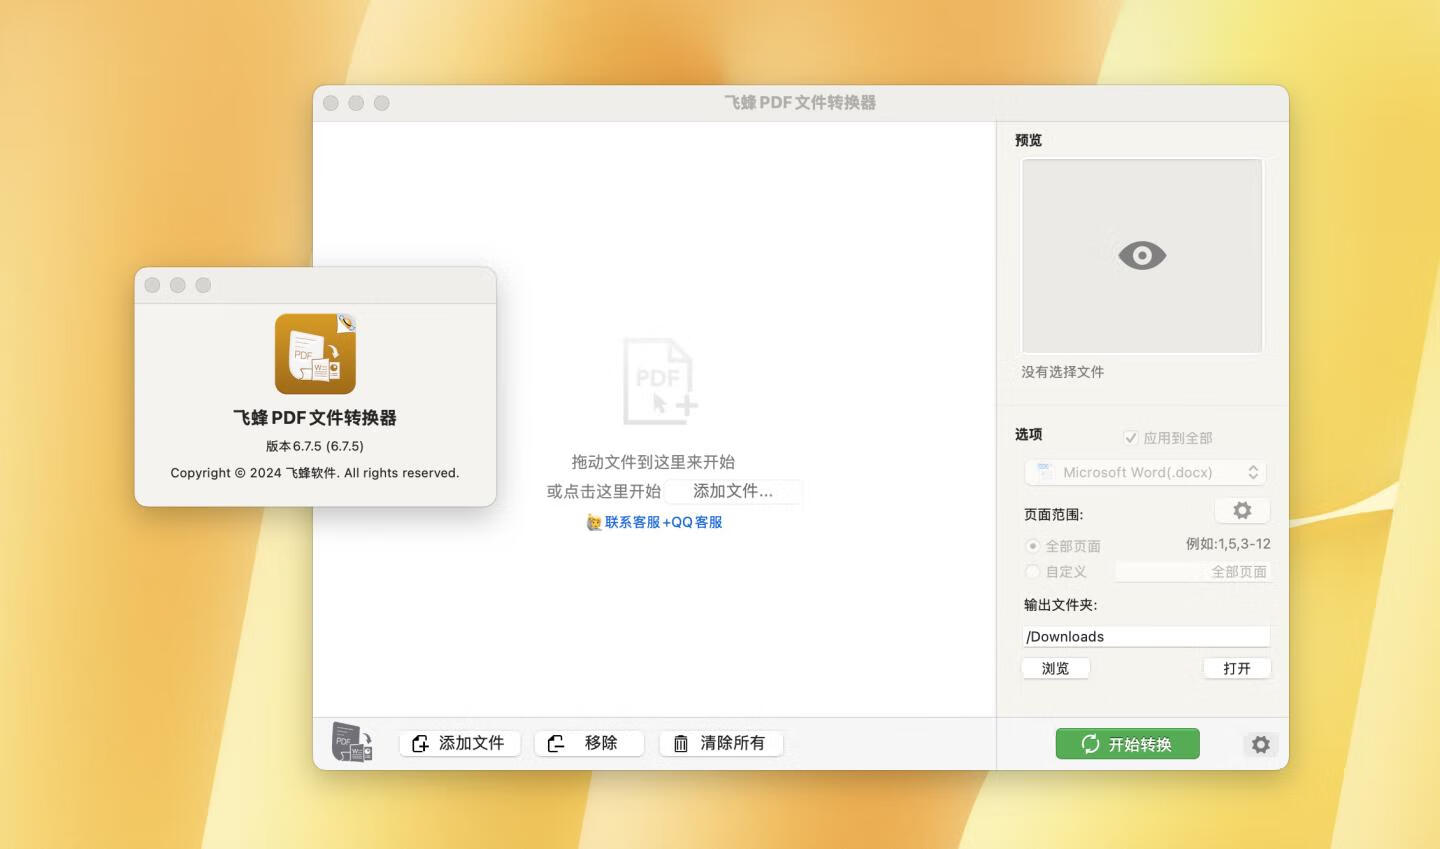Click the 打开 button to open output folder
This screenshot has height=849, width=1440.
1236,668
